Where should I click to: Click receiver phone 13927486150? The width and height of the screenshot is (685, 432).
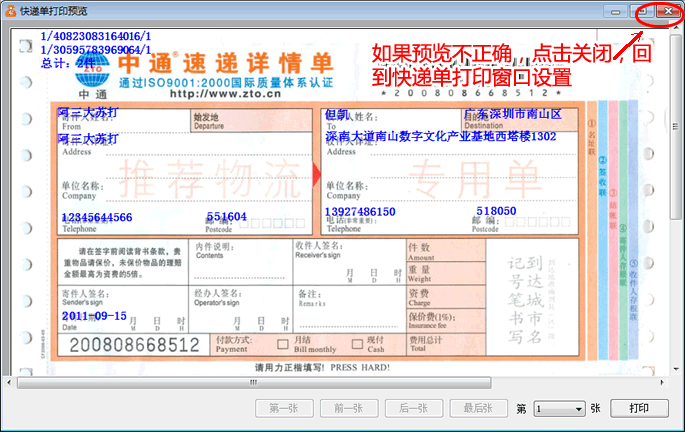(x=360, y=212)
